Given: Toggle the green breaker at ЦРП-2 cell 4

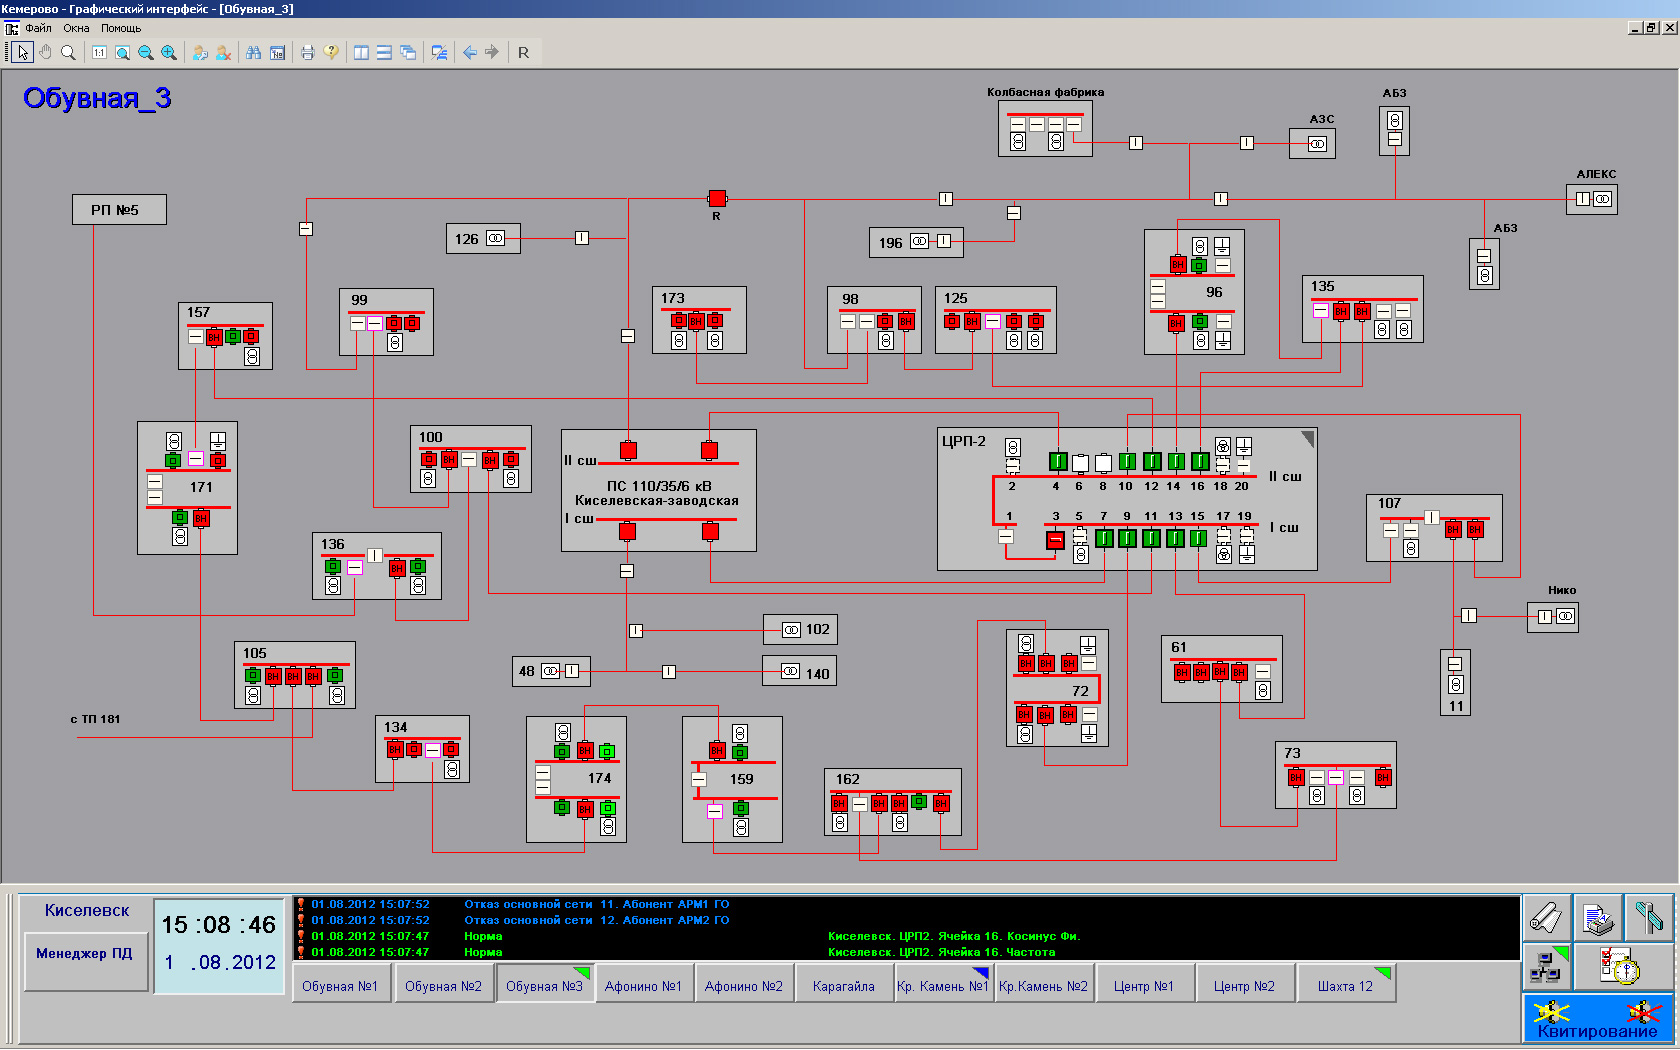Looking at the screenshot, I should click(x=1058, y=461).
